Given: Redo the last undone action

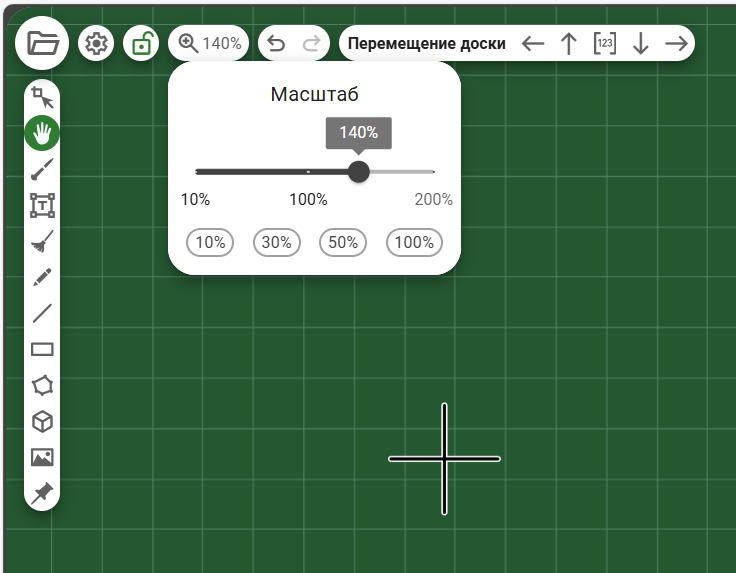Looking at the screenshot, I should pos(311,44).
